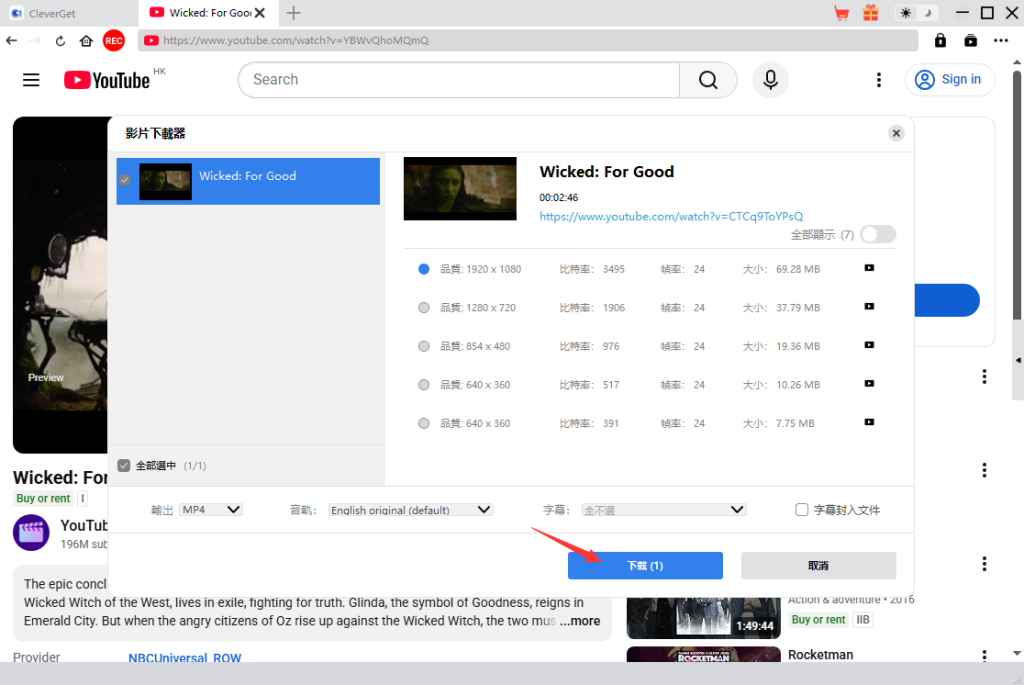Toggle the show all (7) switch
1024x685 pixels.
(x=878, y=234)
